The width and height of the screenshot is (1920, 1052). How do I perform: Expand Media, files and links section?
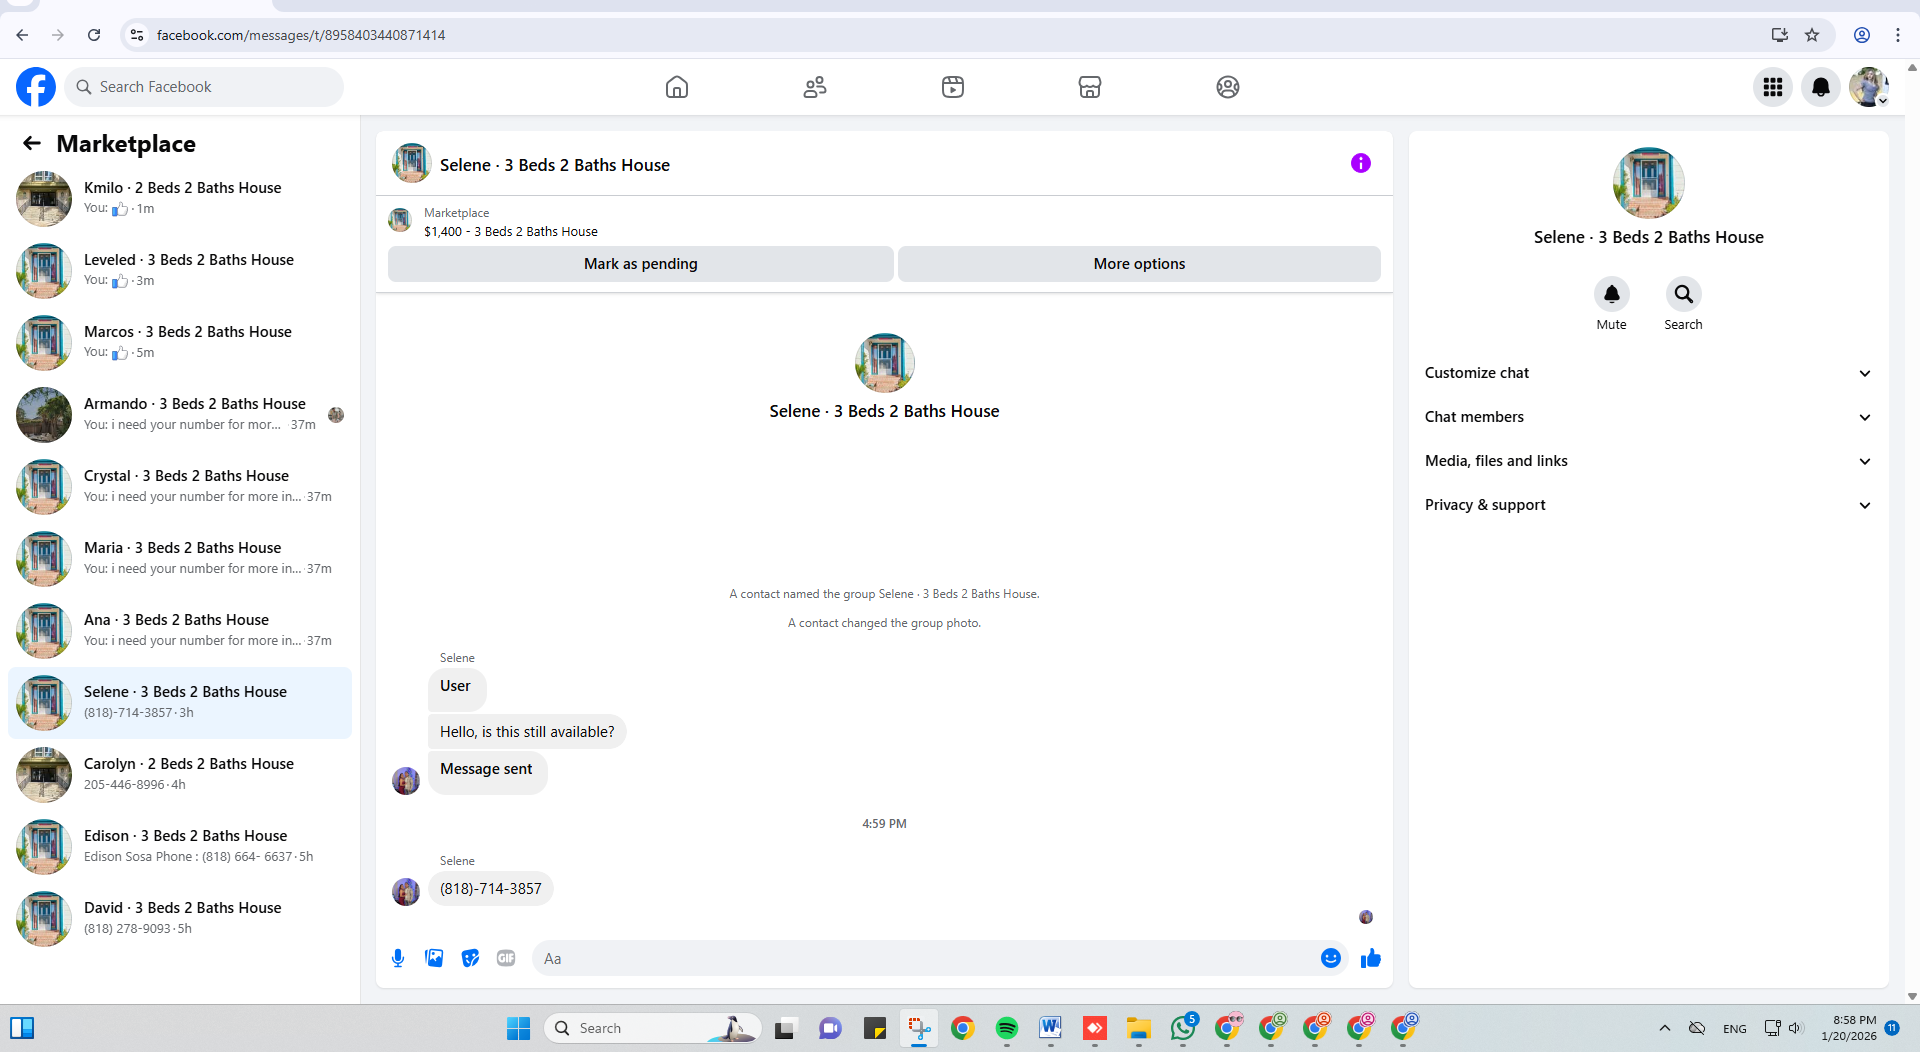[1648, 461]
